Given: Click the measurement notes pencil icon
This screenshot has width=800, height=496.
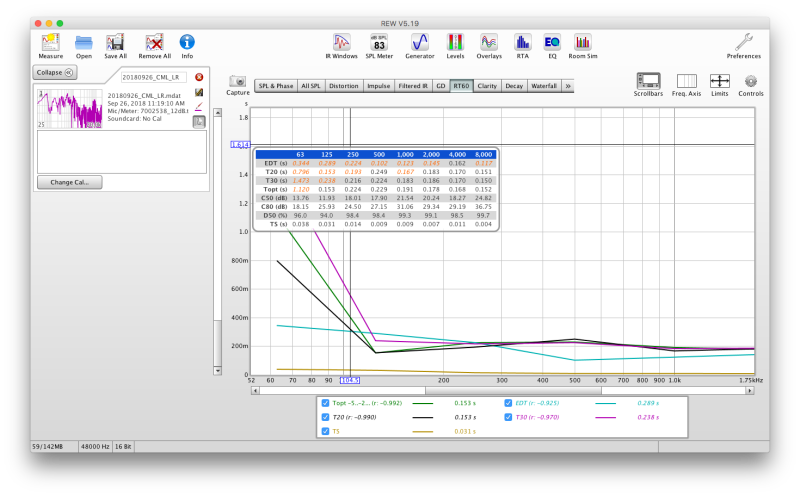Looking at the screenshot, I should click(199, 106).
